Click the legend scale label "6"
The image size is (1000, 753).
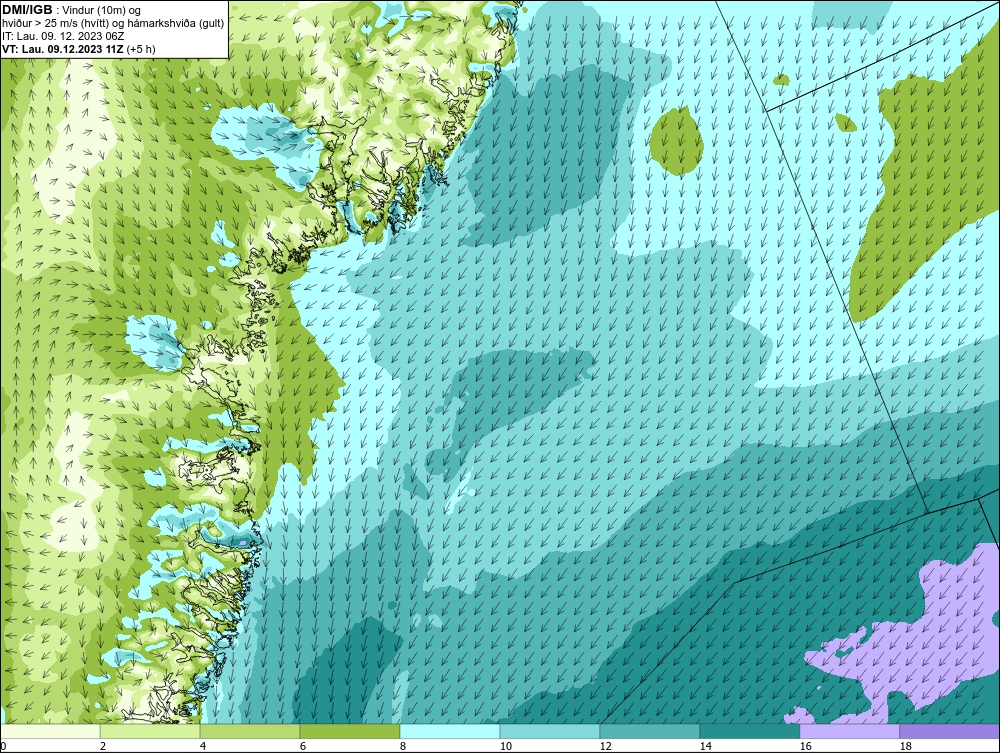coord(302,746)
